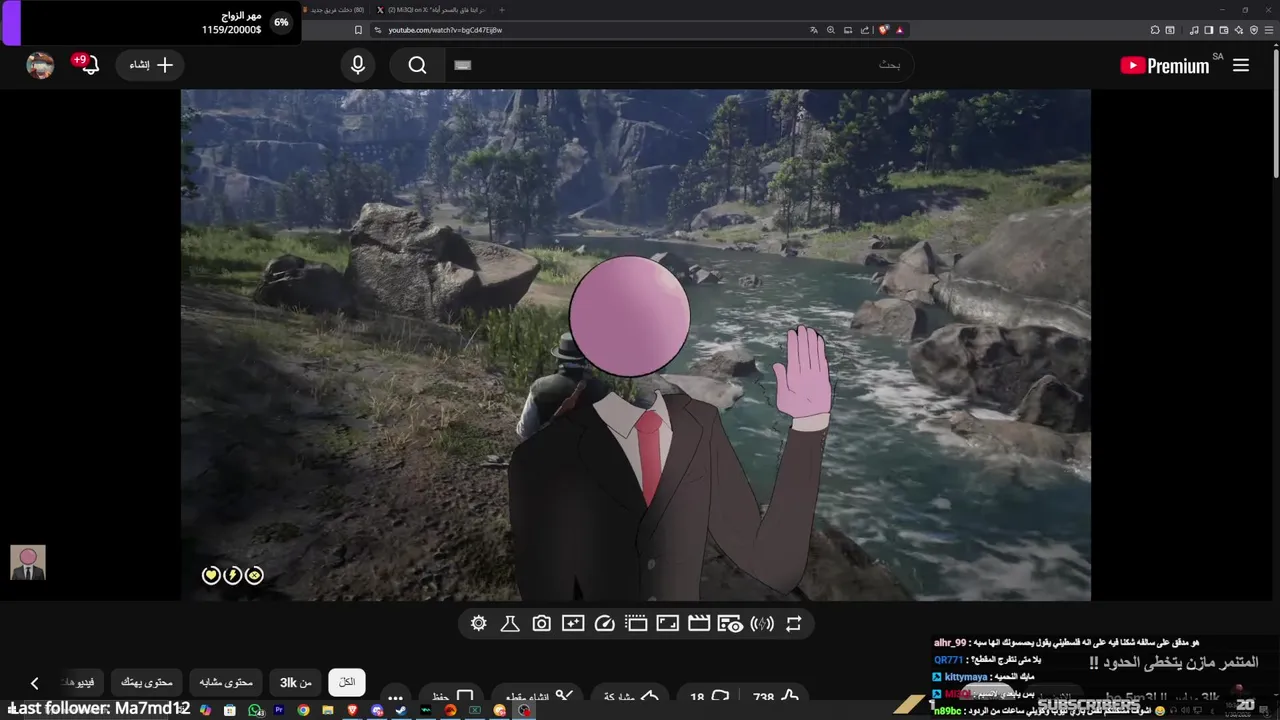1280x720 pixels.
Task: Toggle the browser sidebar panel icon
Action: point(1209,30)
